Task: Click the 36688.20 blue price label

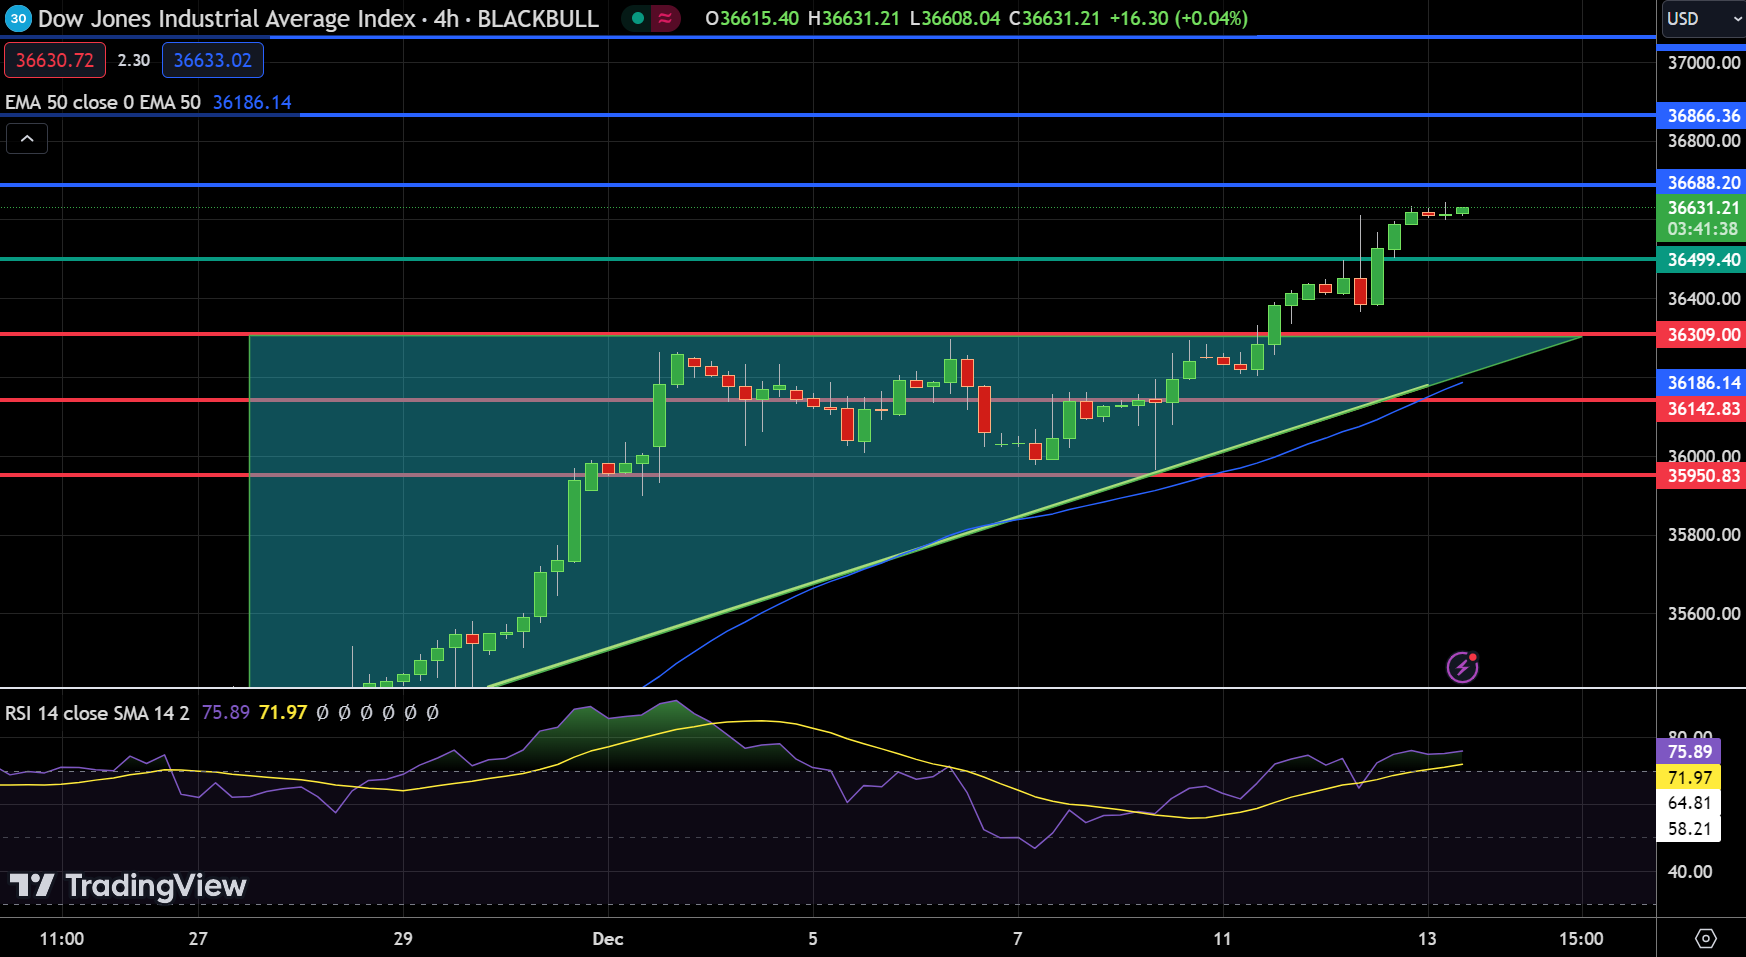Action: (x=1702, y=183)
